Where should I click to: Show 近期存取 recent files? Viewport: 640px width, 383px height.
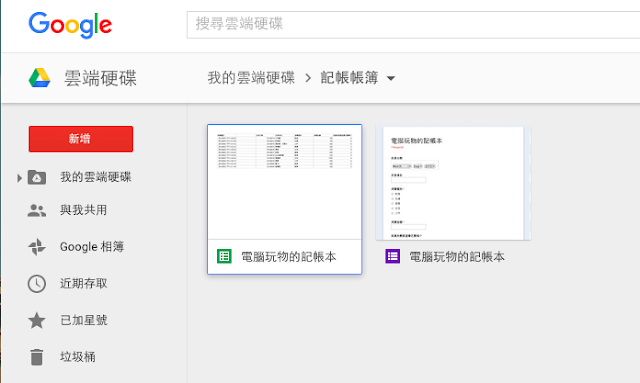[84, 283]
